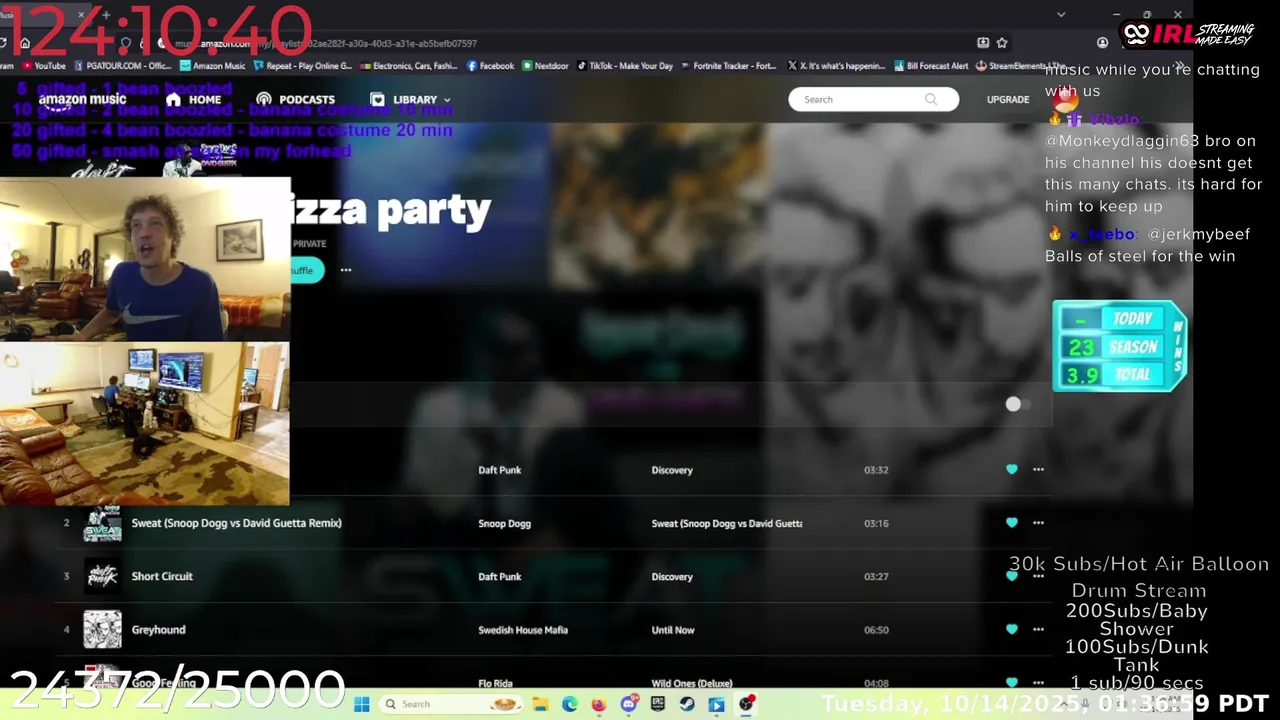The image size is (1280, 720).
Task: Click the Sweat remix album thumbnail
Action: (x=102, y=523)
